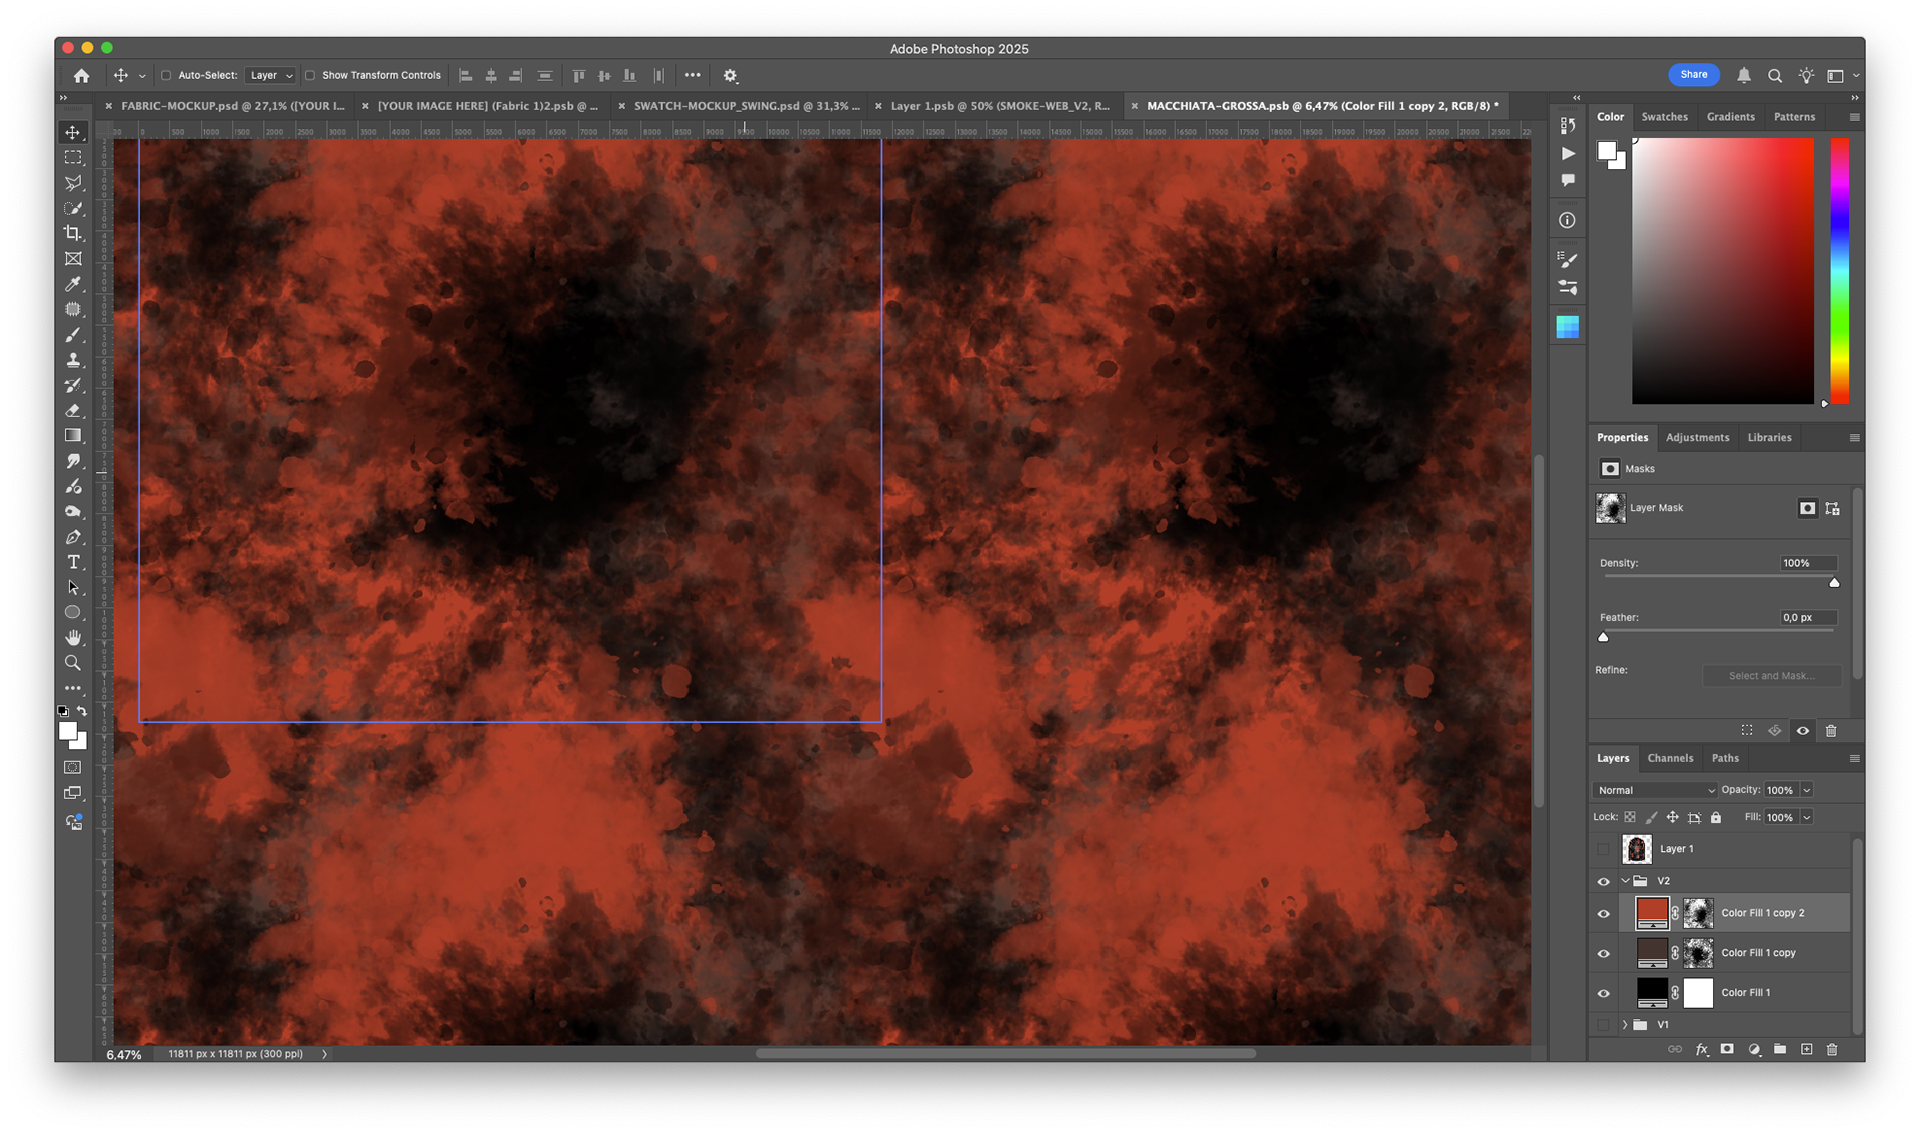This screenshot has height=1134, width=1920.
Task: Click the Select and Mask button
Action: point(1771,676)
